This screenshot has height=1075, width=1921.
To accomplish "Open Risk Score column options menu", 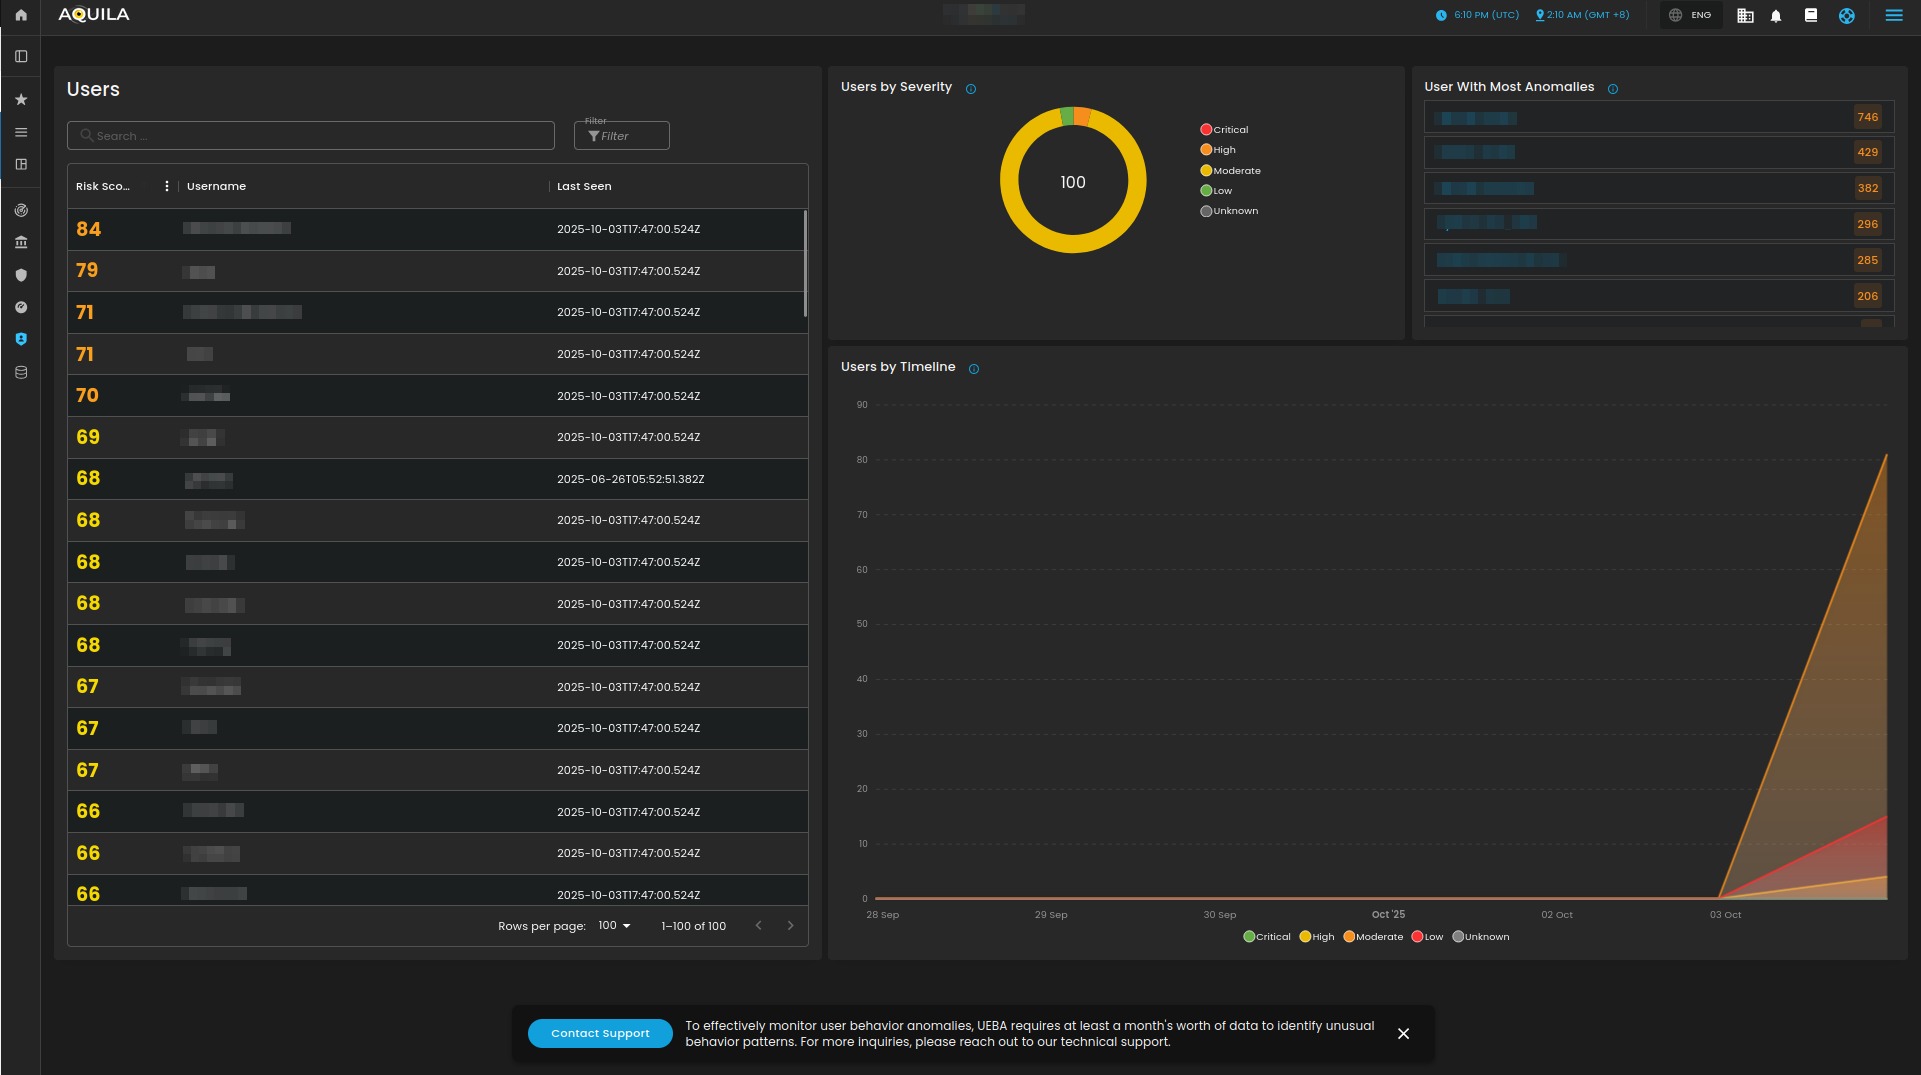I will click(167, 186).
